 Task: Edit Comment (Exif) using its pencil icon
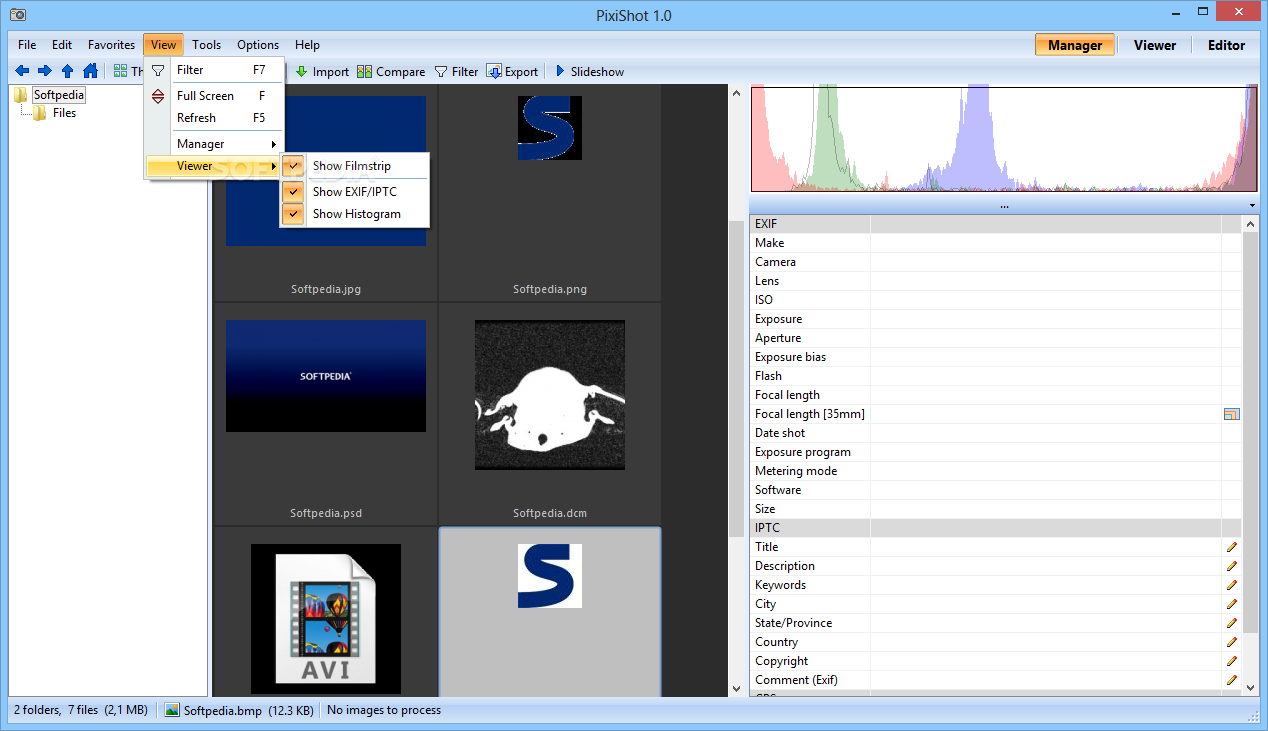tap(1231, 680)
